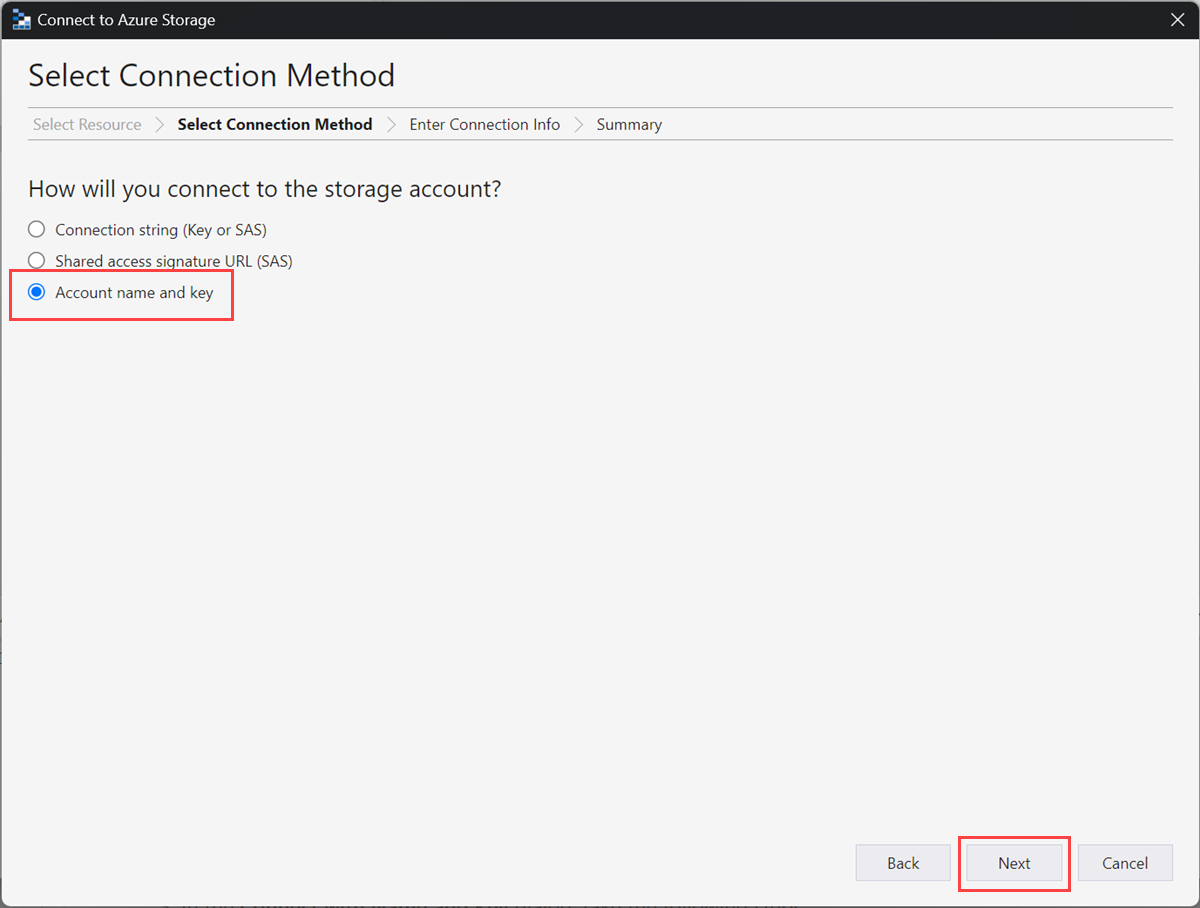This screenshot has width=1200, height=908.
Task: Go to the Select Resource step
Action: coord(86,124)
